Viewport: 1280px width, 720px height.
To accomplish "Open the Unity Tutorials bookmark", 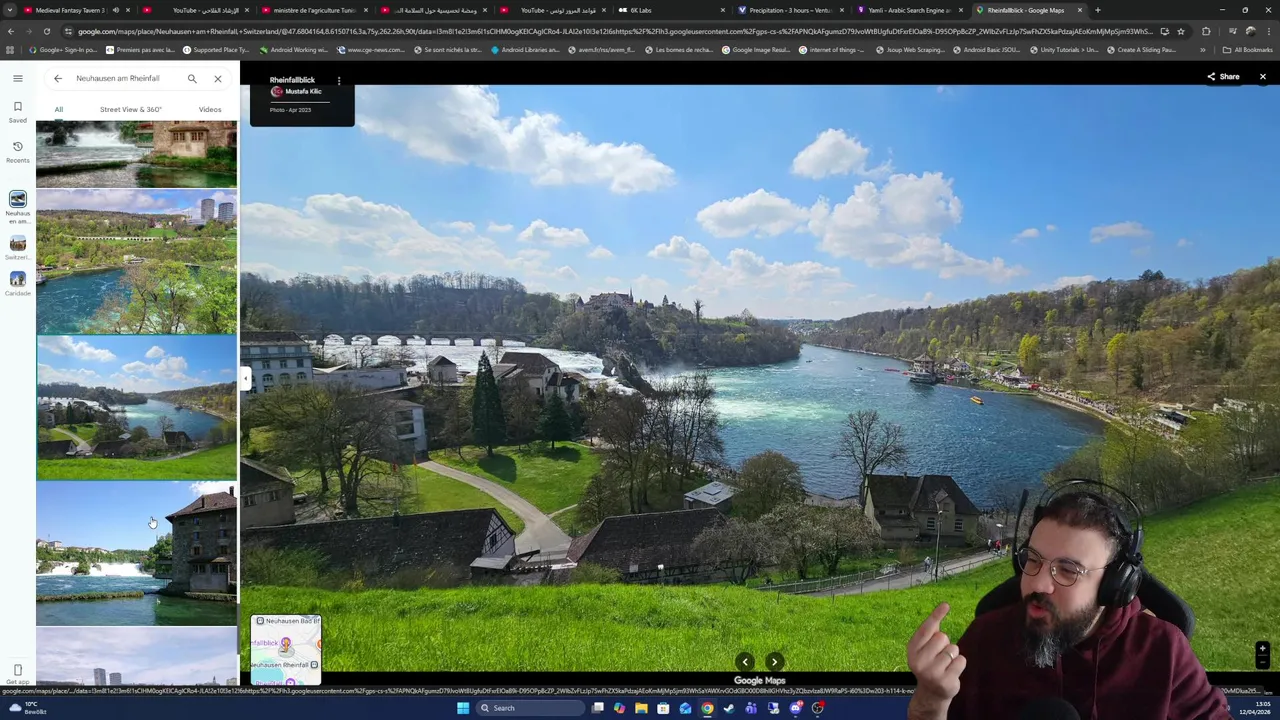I will click(x=1066, y=49).
